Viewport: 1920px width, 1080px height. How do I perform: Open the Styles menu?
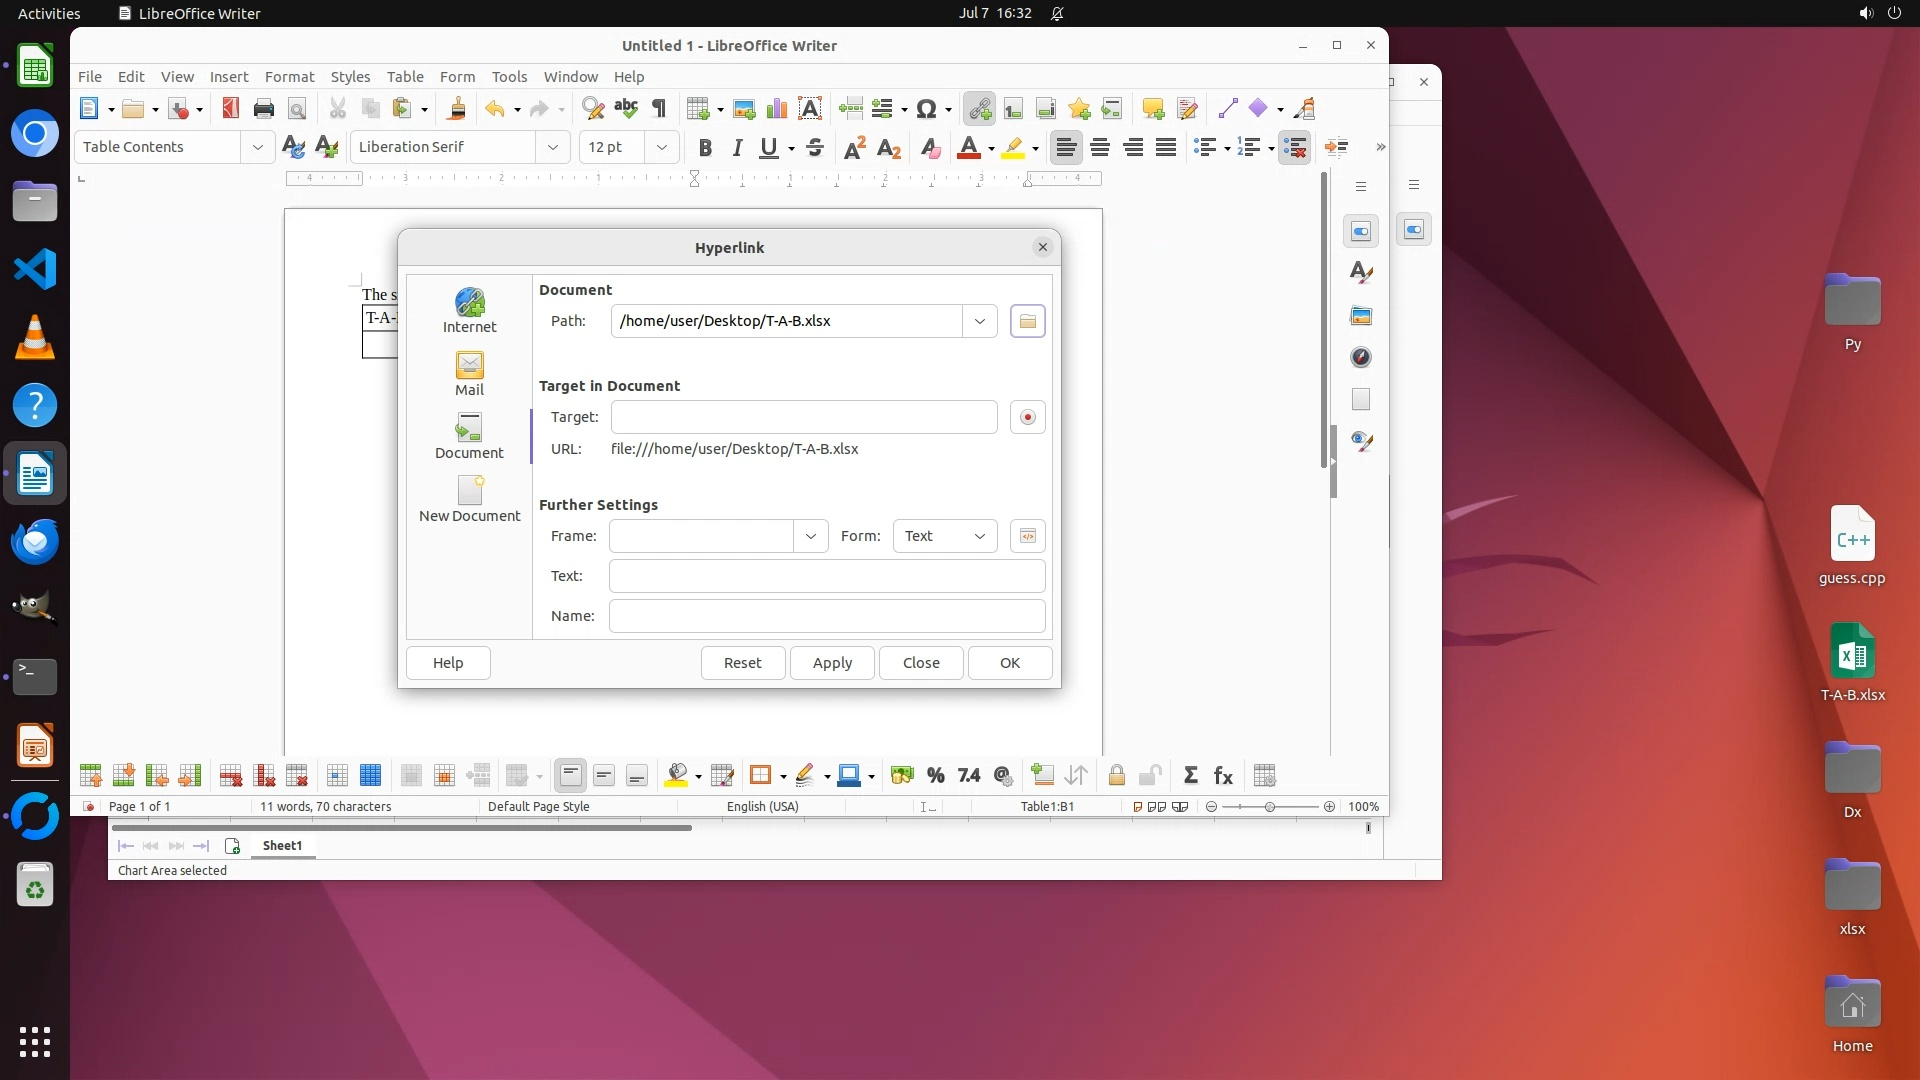pyautogui.click(x=350, y=77)
